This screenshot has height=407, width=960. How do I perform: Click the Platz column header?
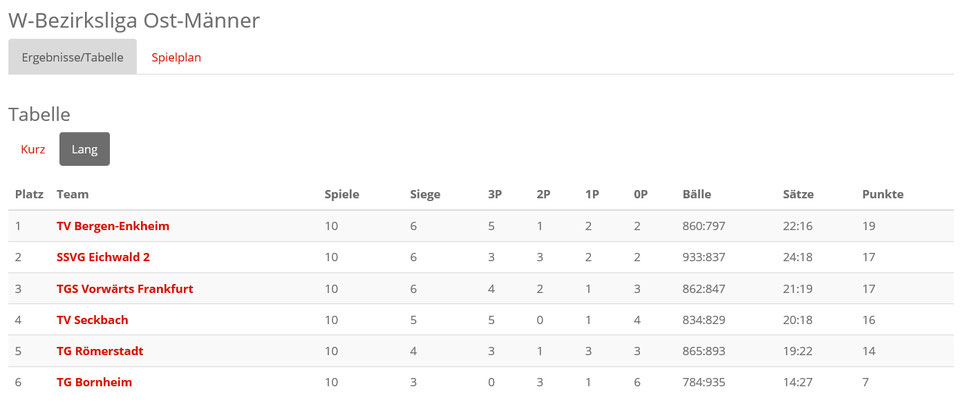click(x=29, y=195)
